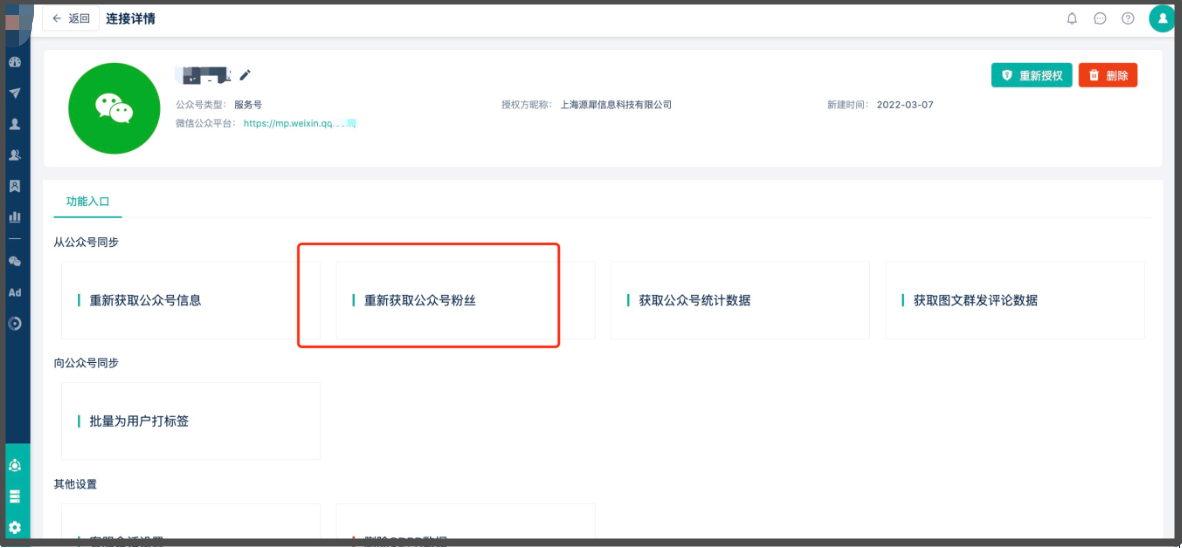Click the creation date 2022-03-07
This screenshot has width=1182, height=548.
905,105
